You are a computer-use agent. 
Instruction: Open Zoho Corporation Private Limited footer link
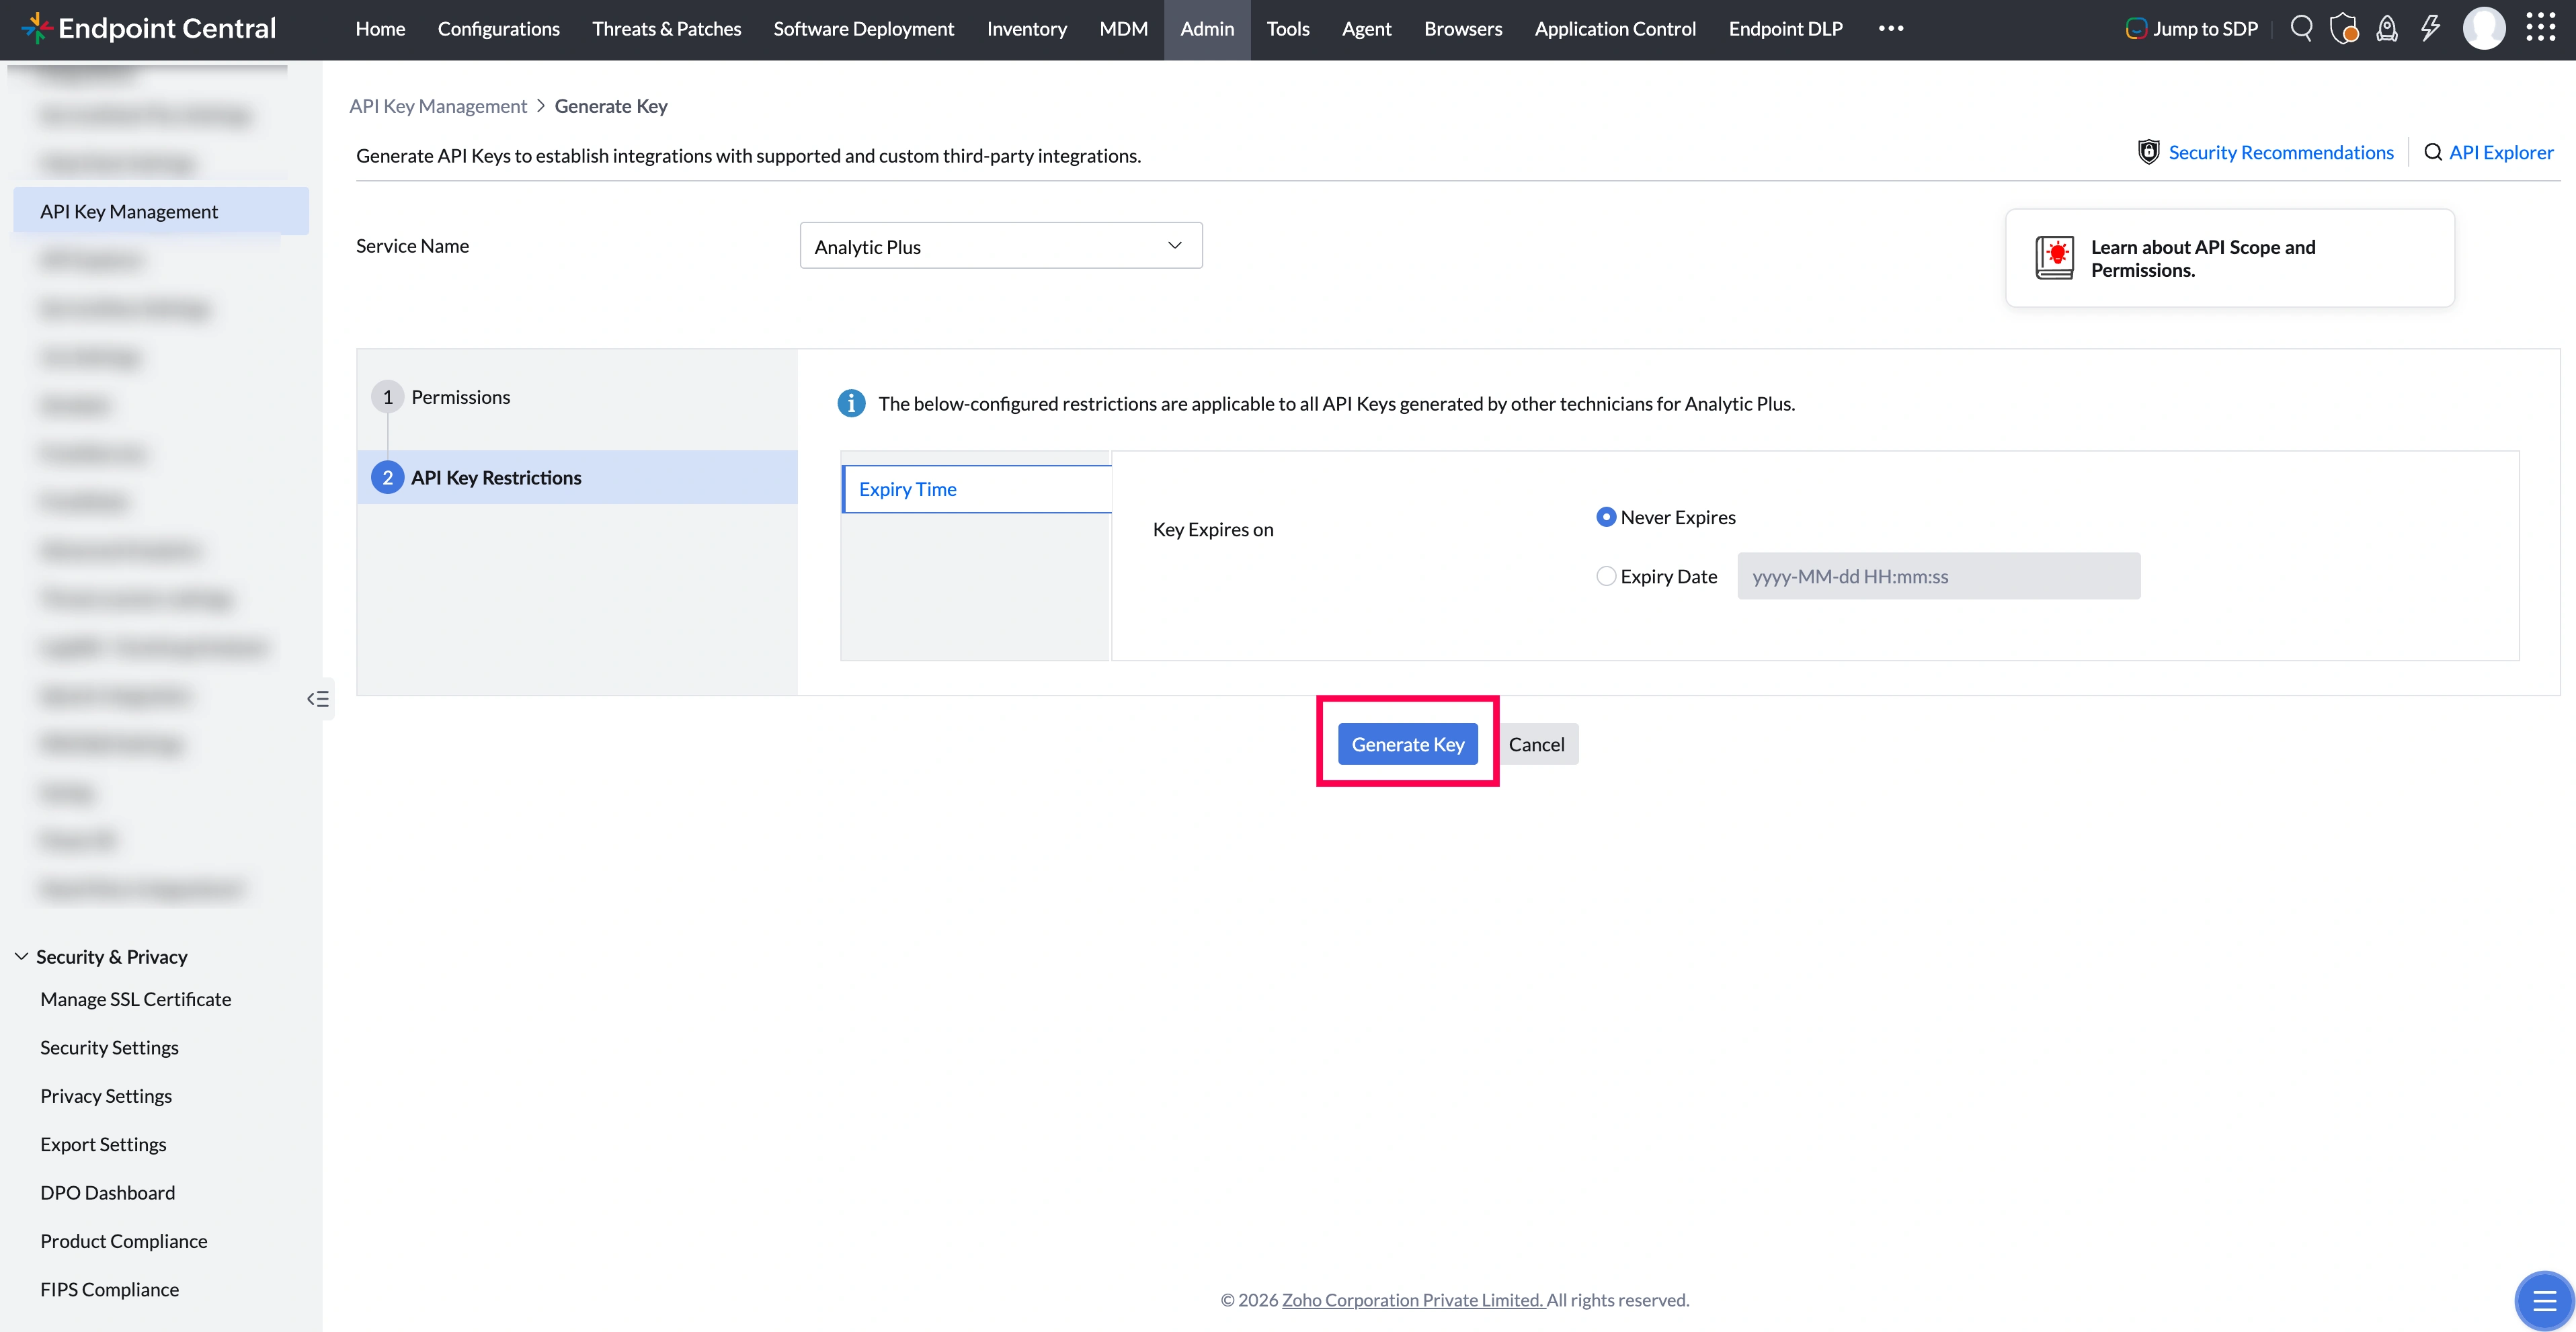(x=1413, y=1300)
